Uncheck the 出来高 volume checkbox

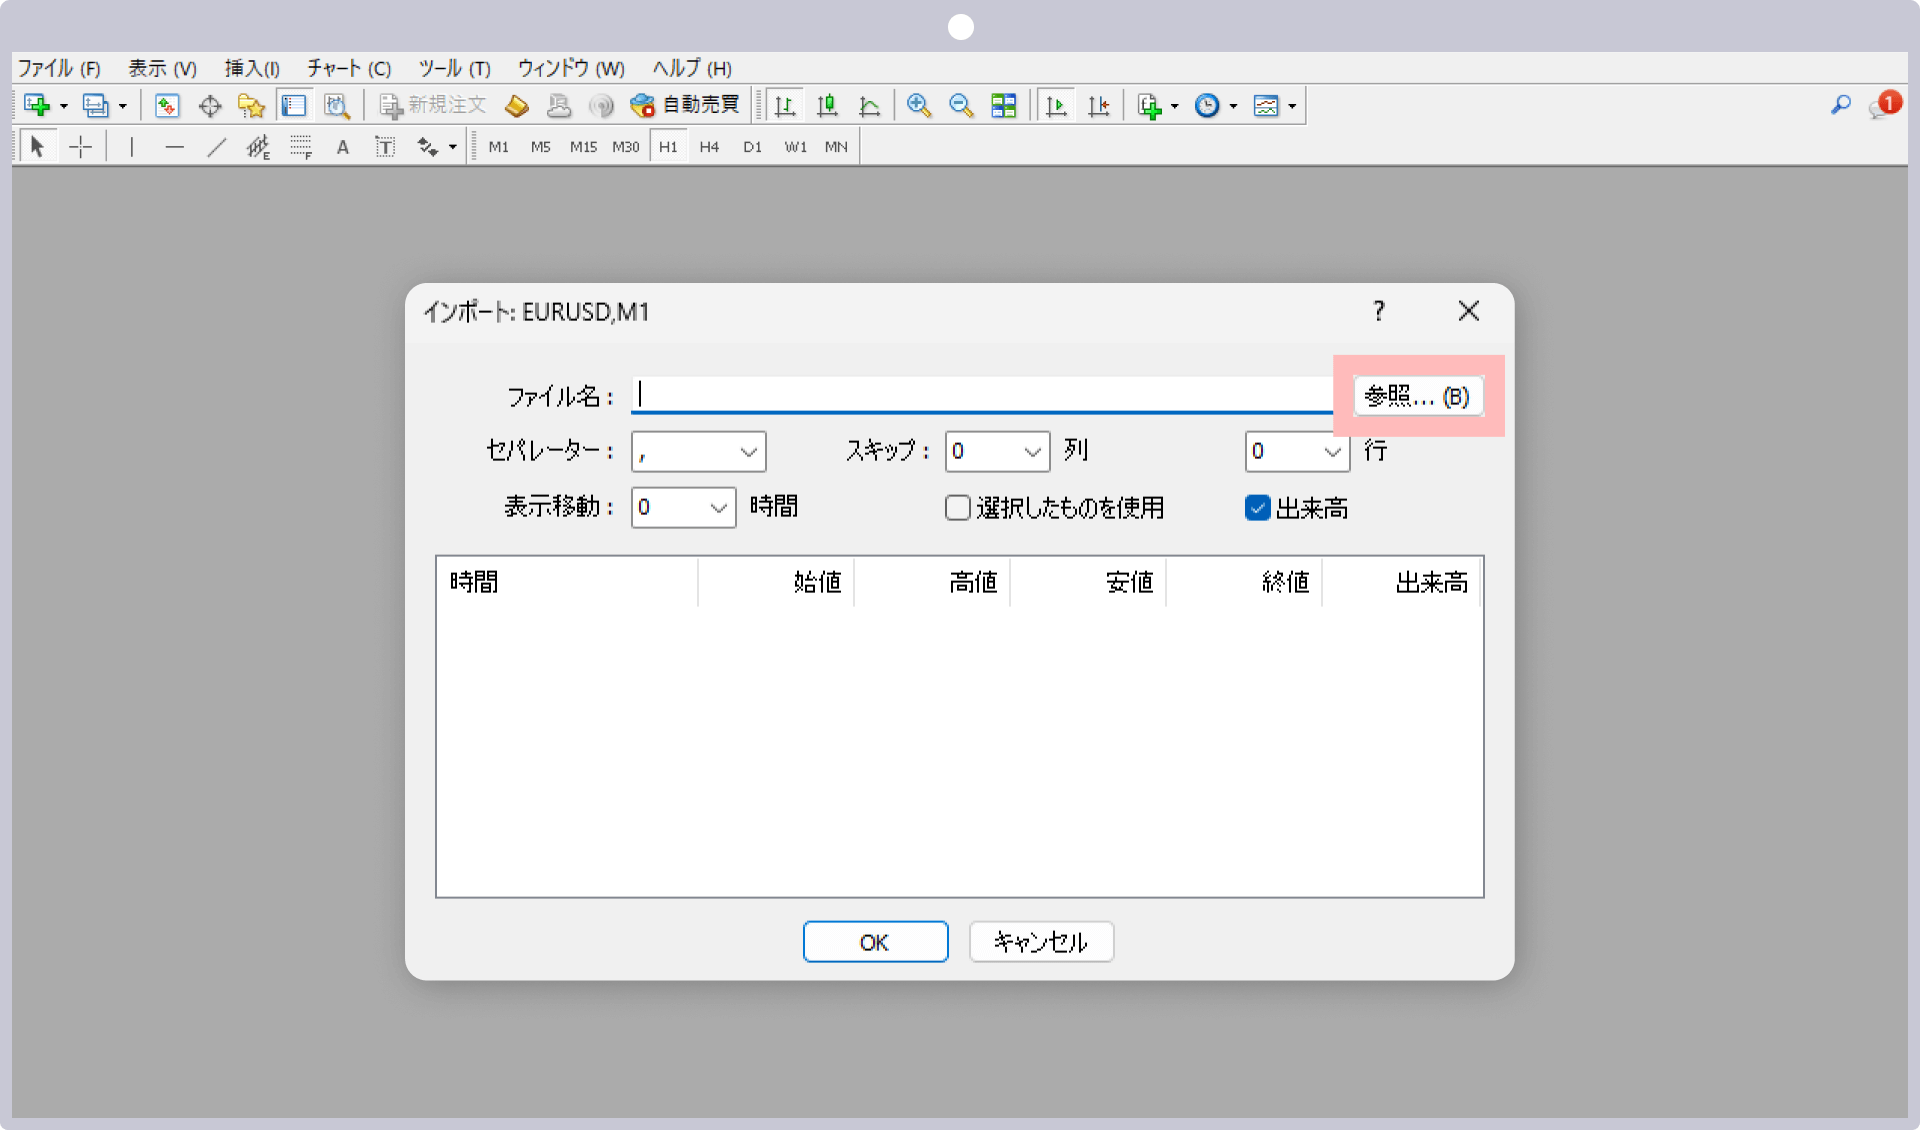point(1257,508)
